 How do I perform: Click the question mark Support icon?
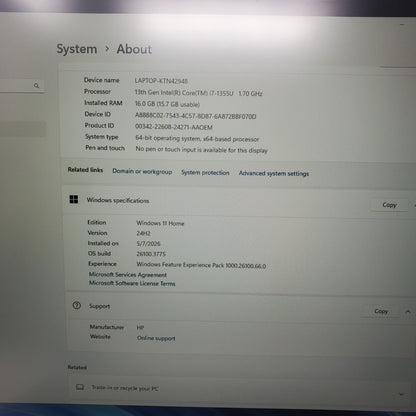click(x=77, y=305)
